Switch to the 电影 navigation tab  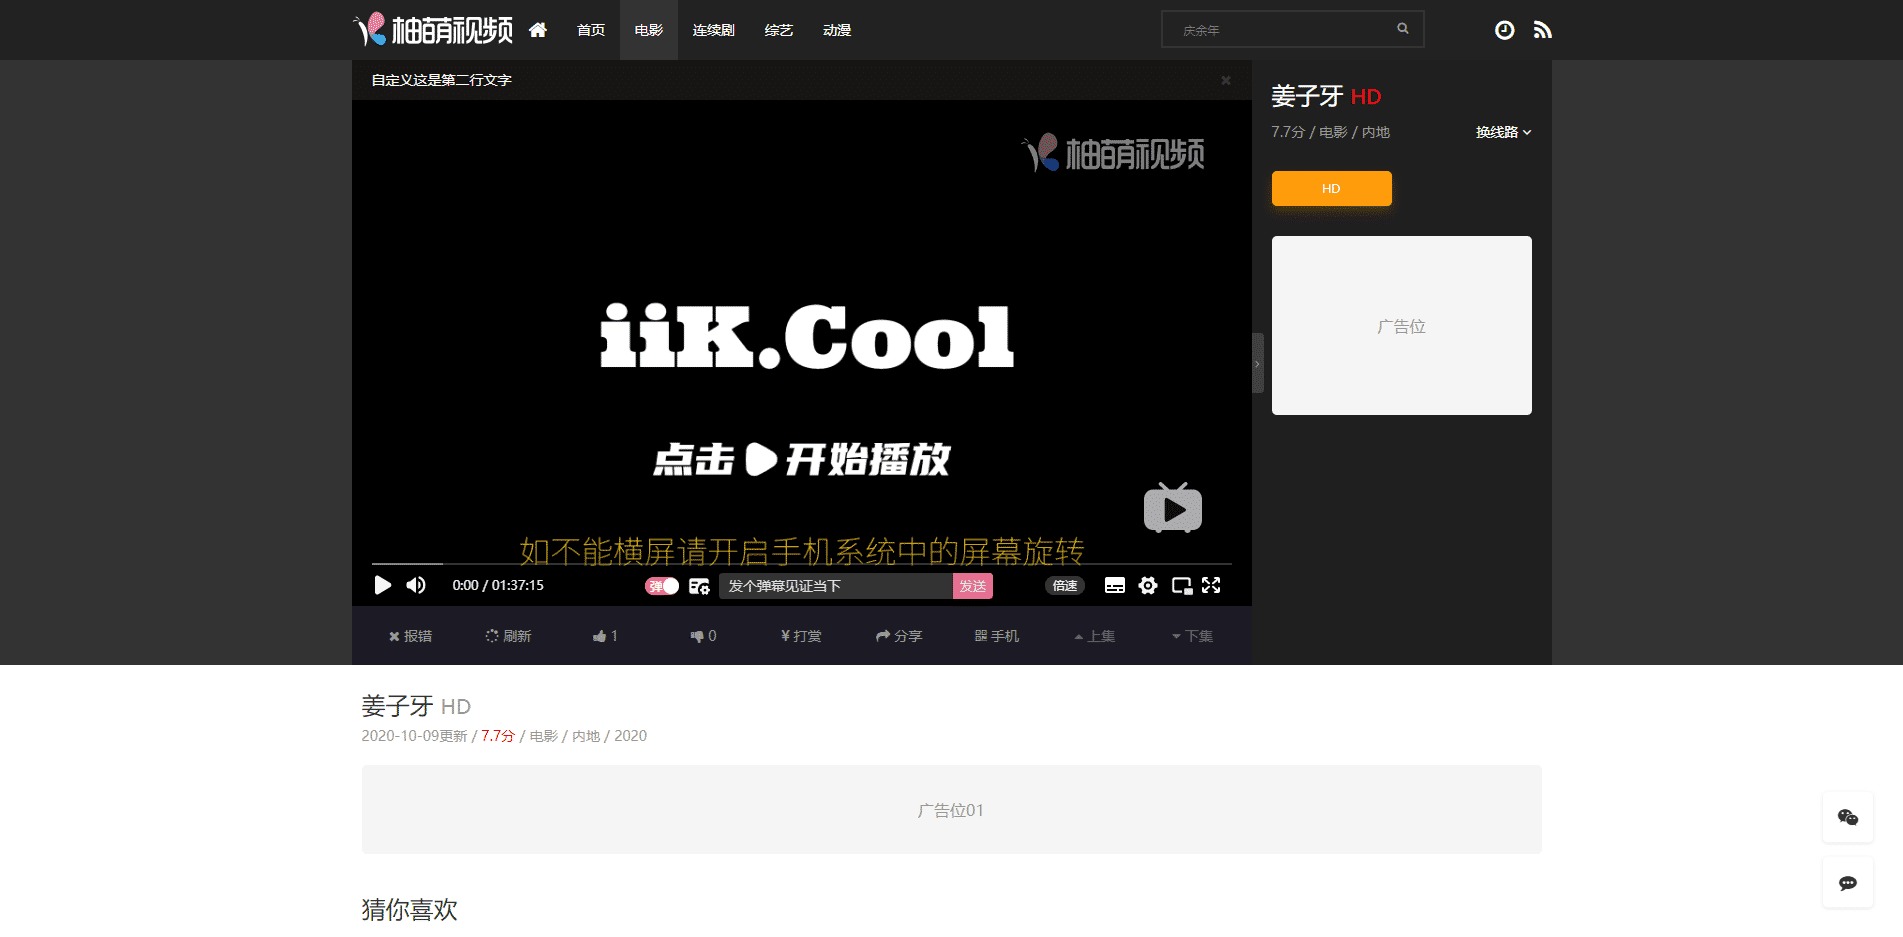click(x=649, y=30)
